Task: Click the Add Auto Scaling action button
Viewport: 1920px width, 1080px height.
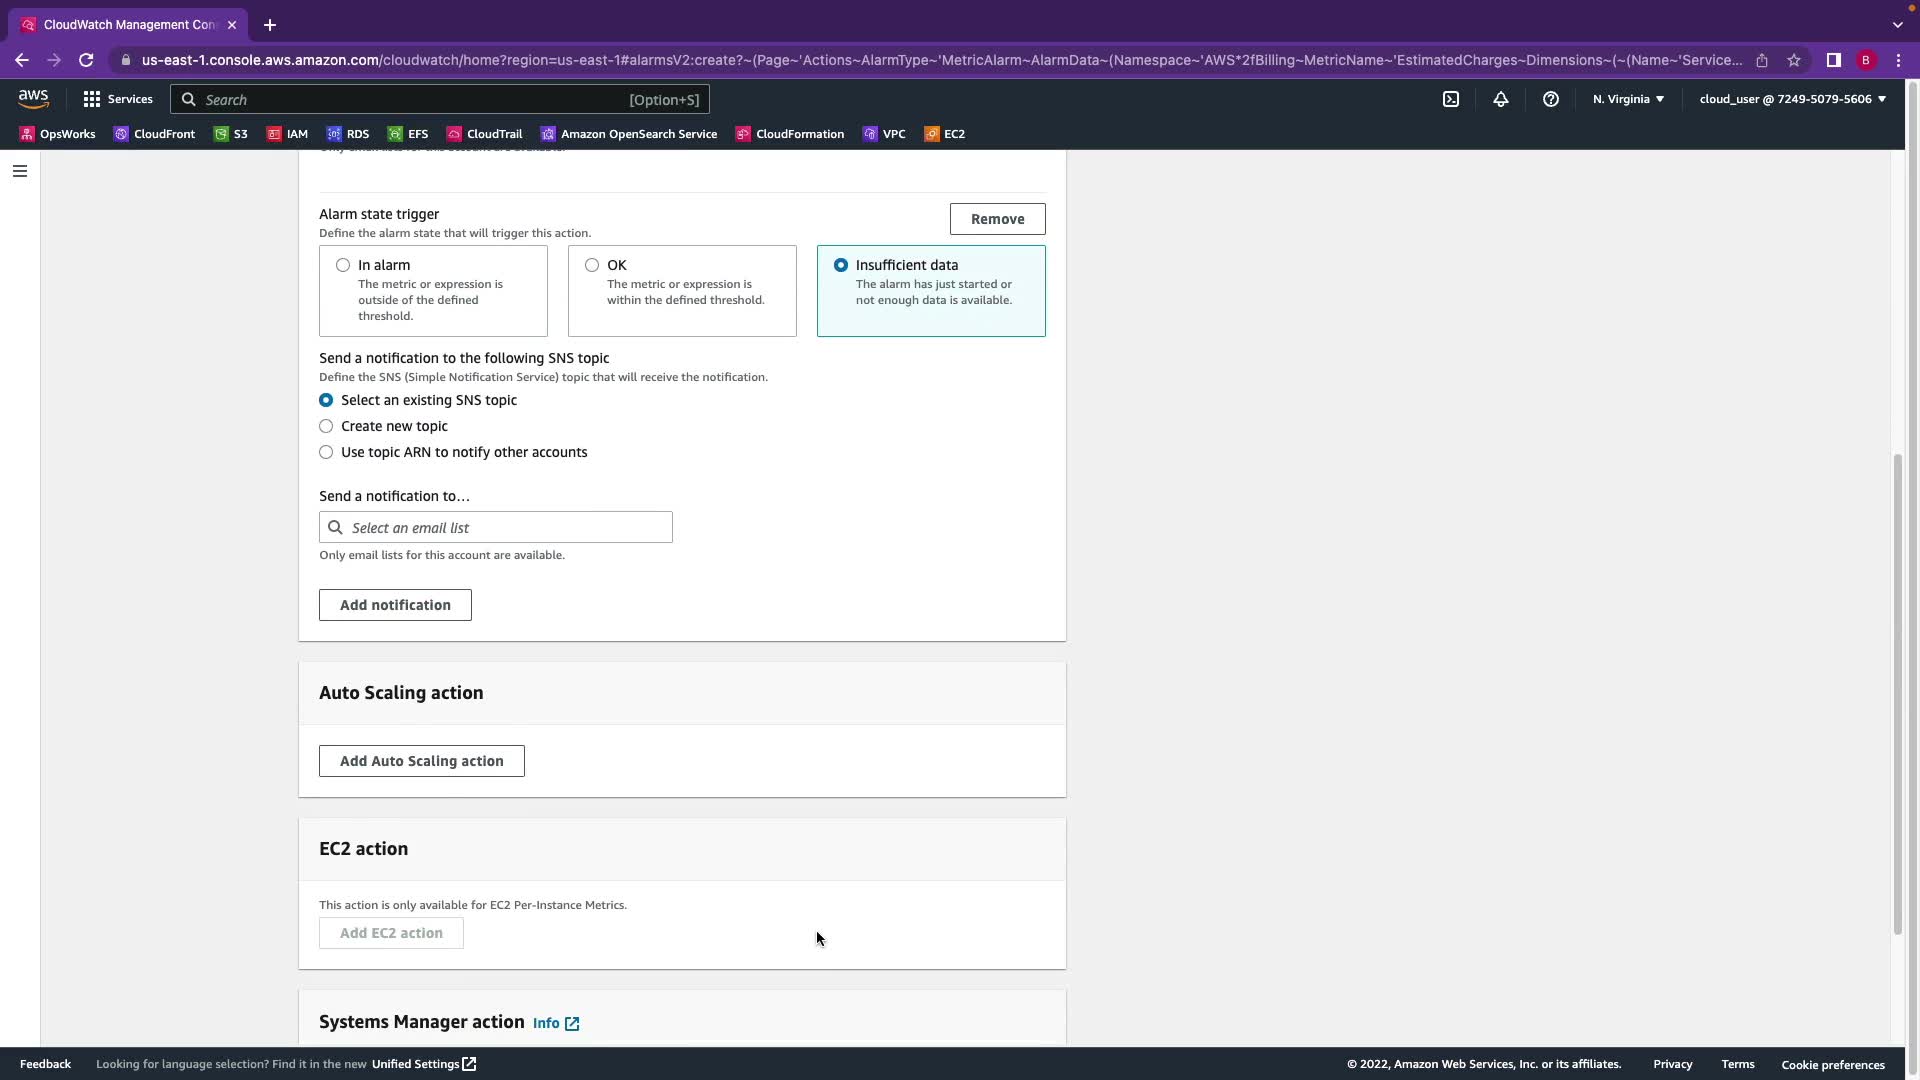Action: click(421, 761)
